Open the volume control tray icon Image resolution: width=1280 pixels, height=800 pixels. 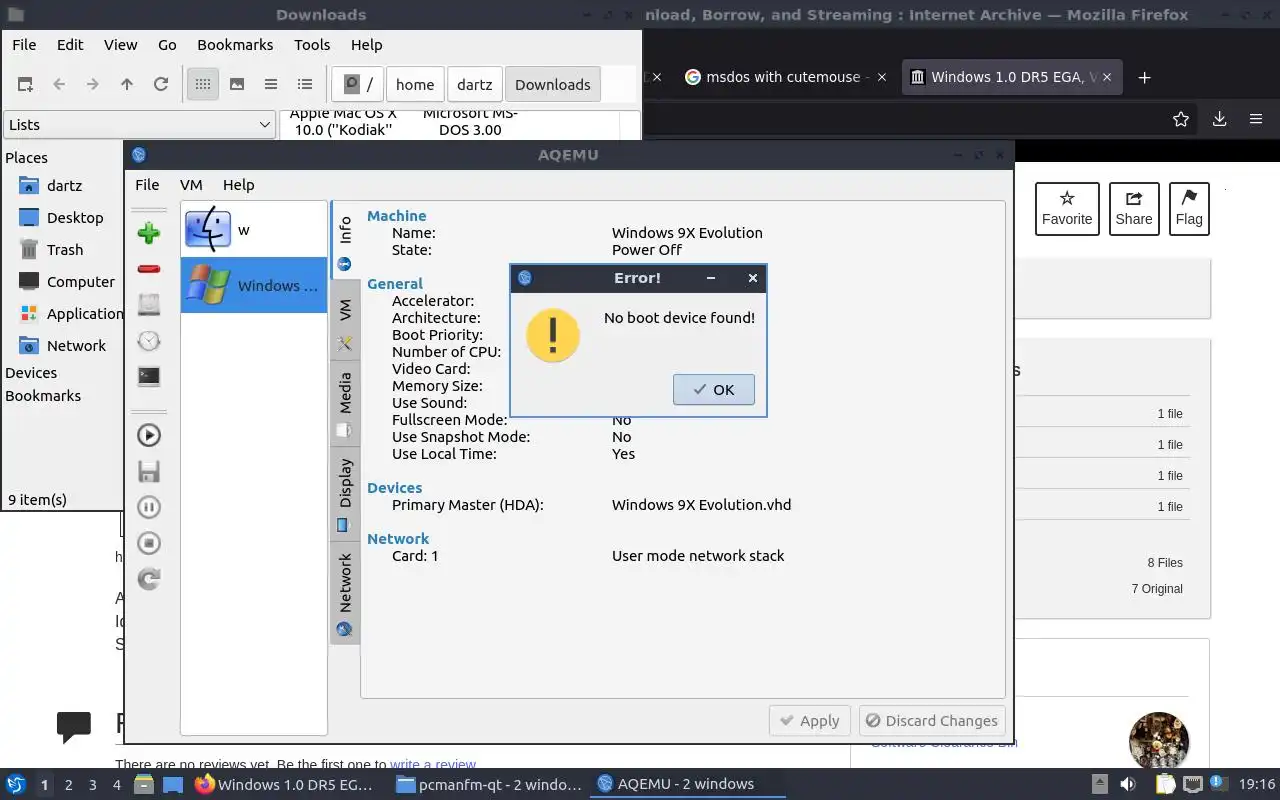click(x=1127, y=784)
